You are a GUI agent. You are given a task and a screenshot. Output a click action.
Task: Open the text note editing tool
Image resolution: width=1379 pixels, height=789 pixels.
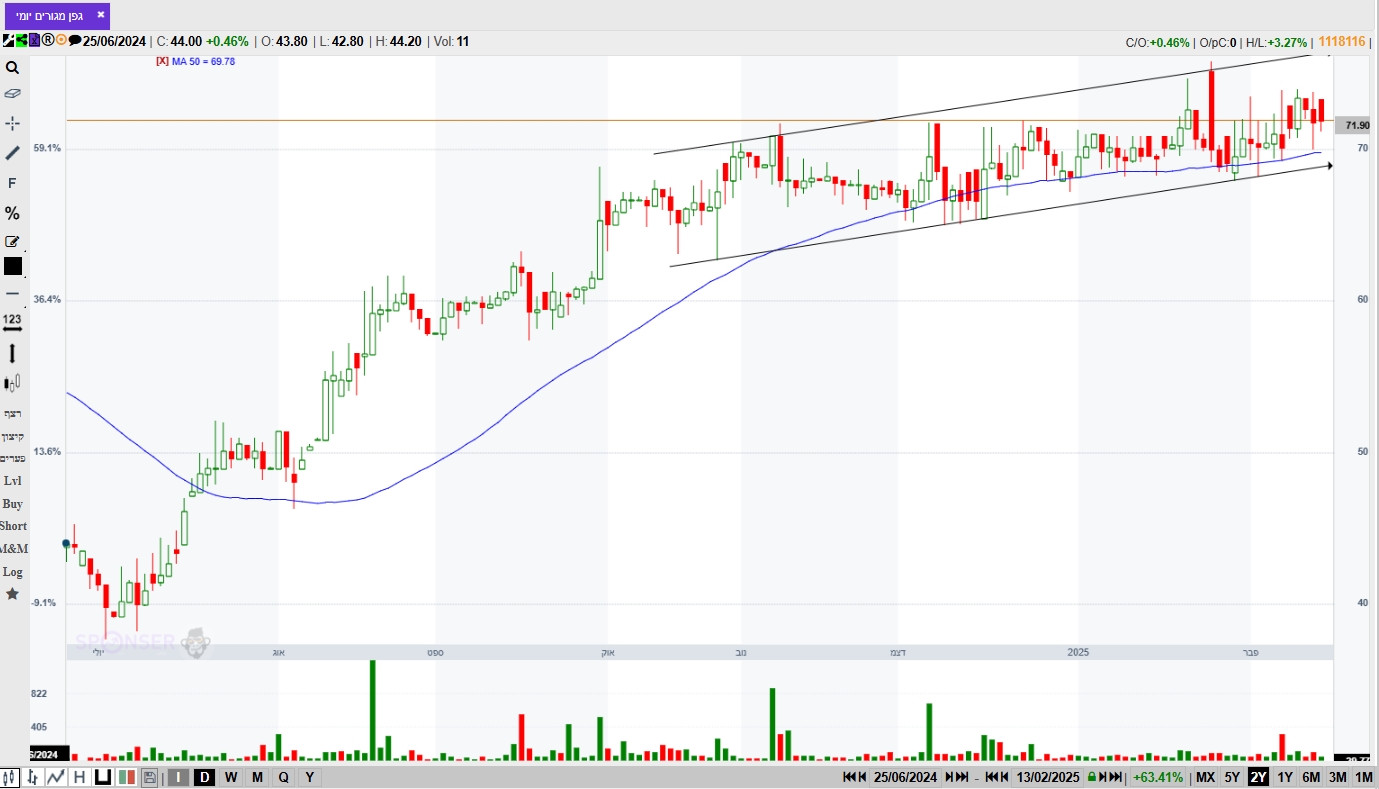12,241
